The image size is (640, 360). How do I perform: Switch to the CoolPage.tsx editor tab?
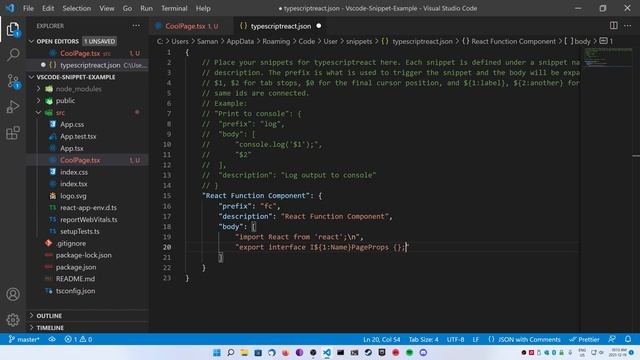[191, 26]
